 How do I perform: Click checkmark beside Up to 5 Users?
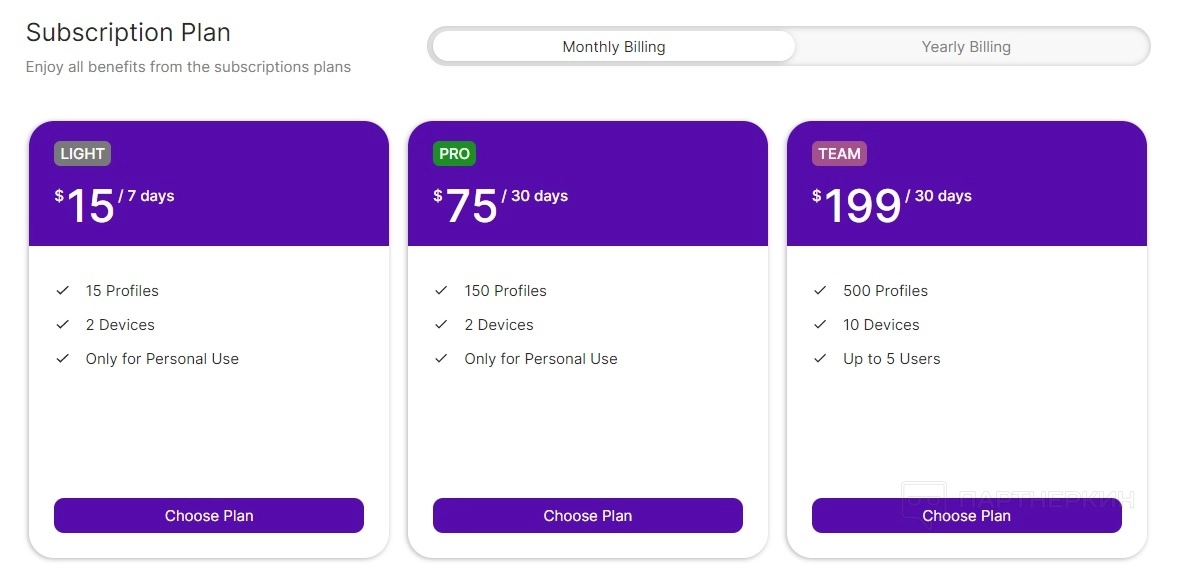(x=820, y=359)
